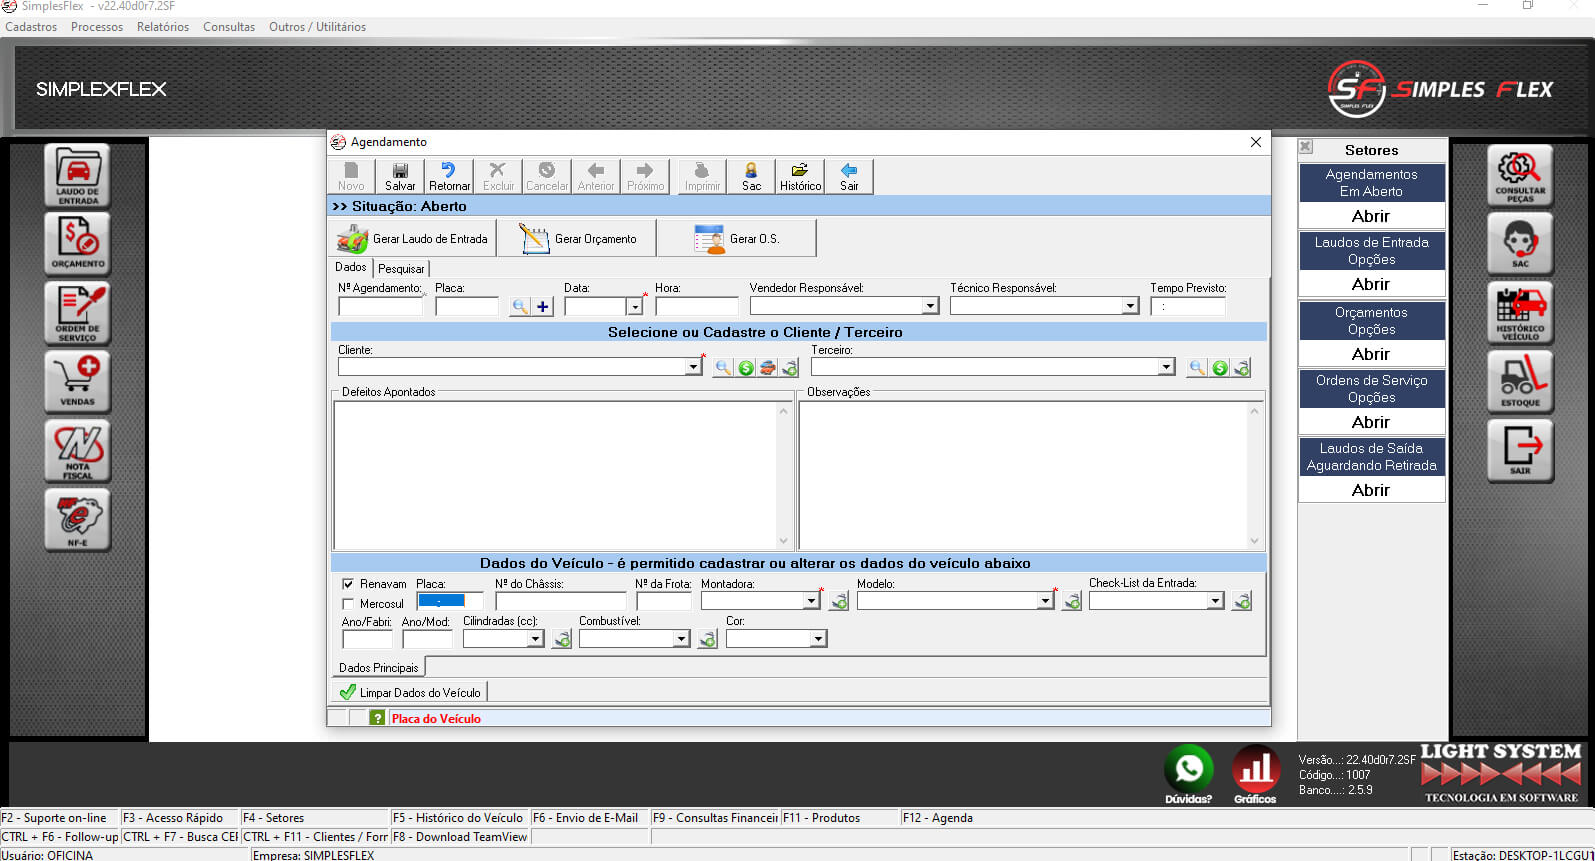The image size is (1595, 861).
Task: Open the Gráficos chart icon
Action: click(x=1255, y=775)
